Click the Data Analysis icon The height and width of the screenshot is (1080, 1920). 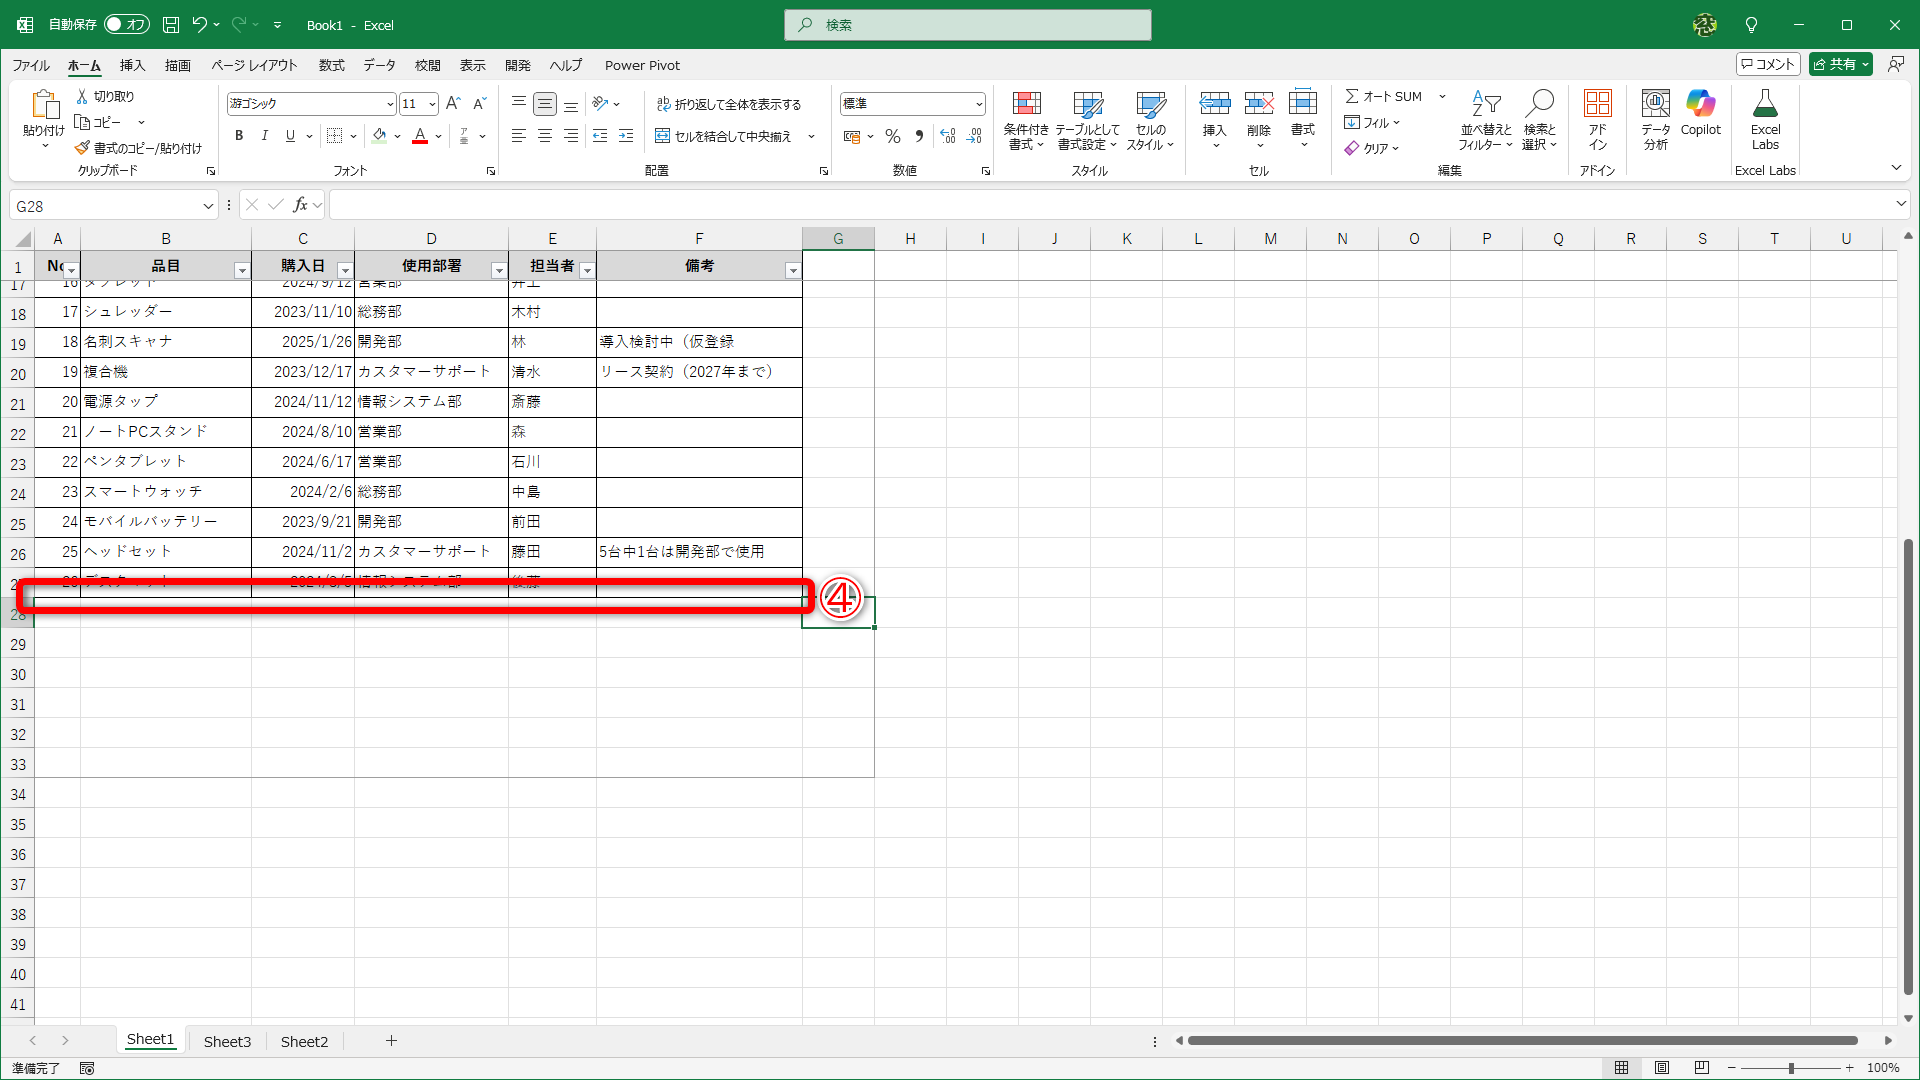coord(1655,104)
